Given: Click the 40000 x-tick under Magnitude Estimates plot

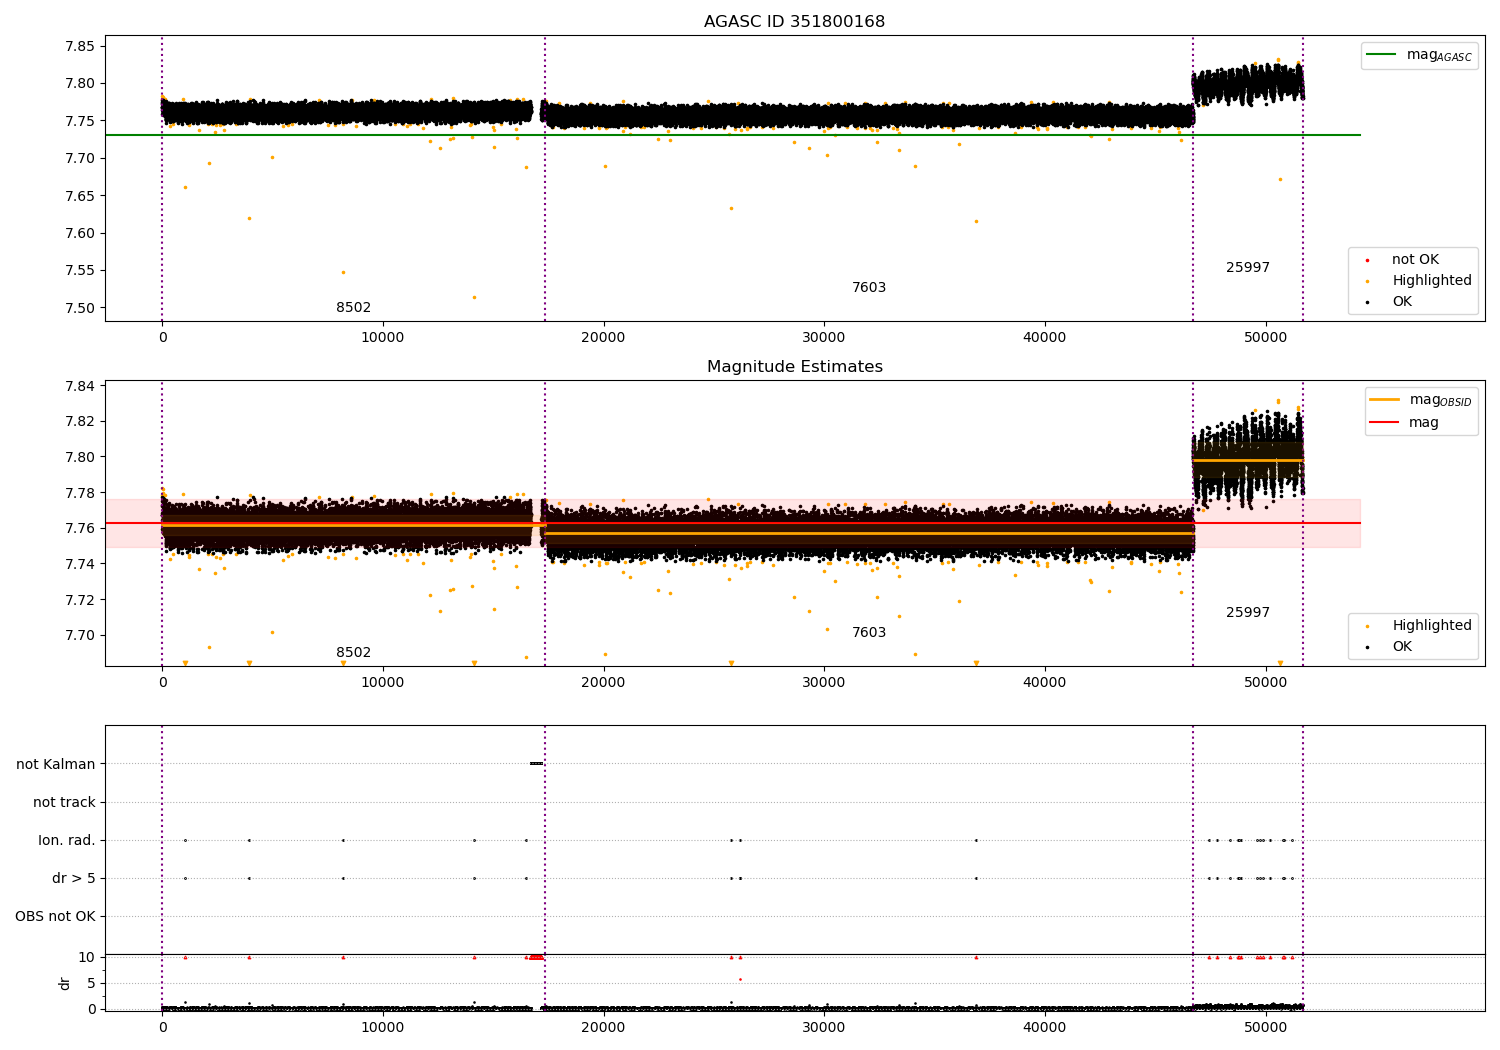Looking at the screenshot, I should pyautogui.click(x=1044, y=683).
